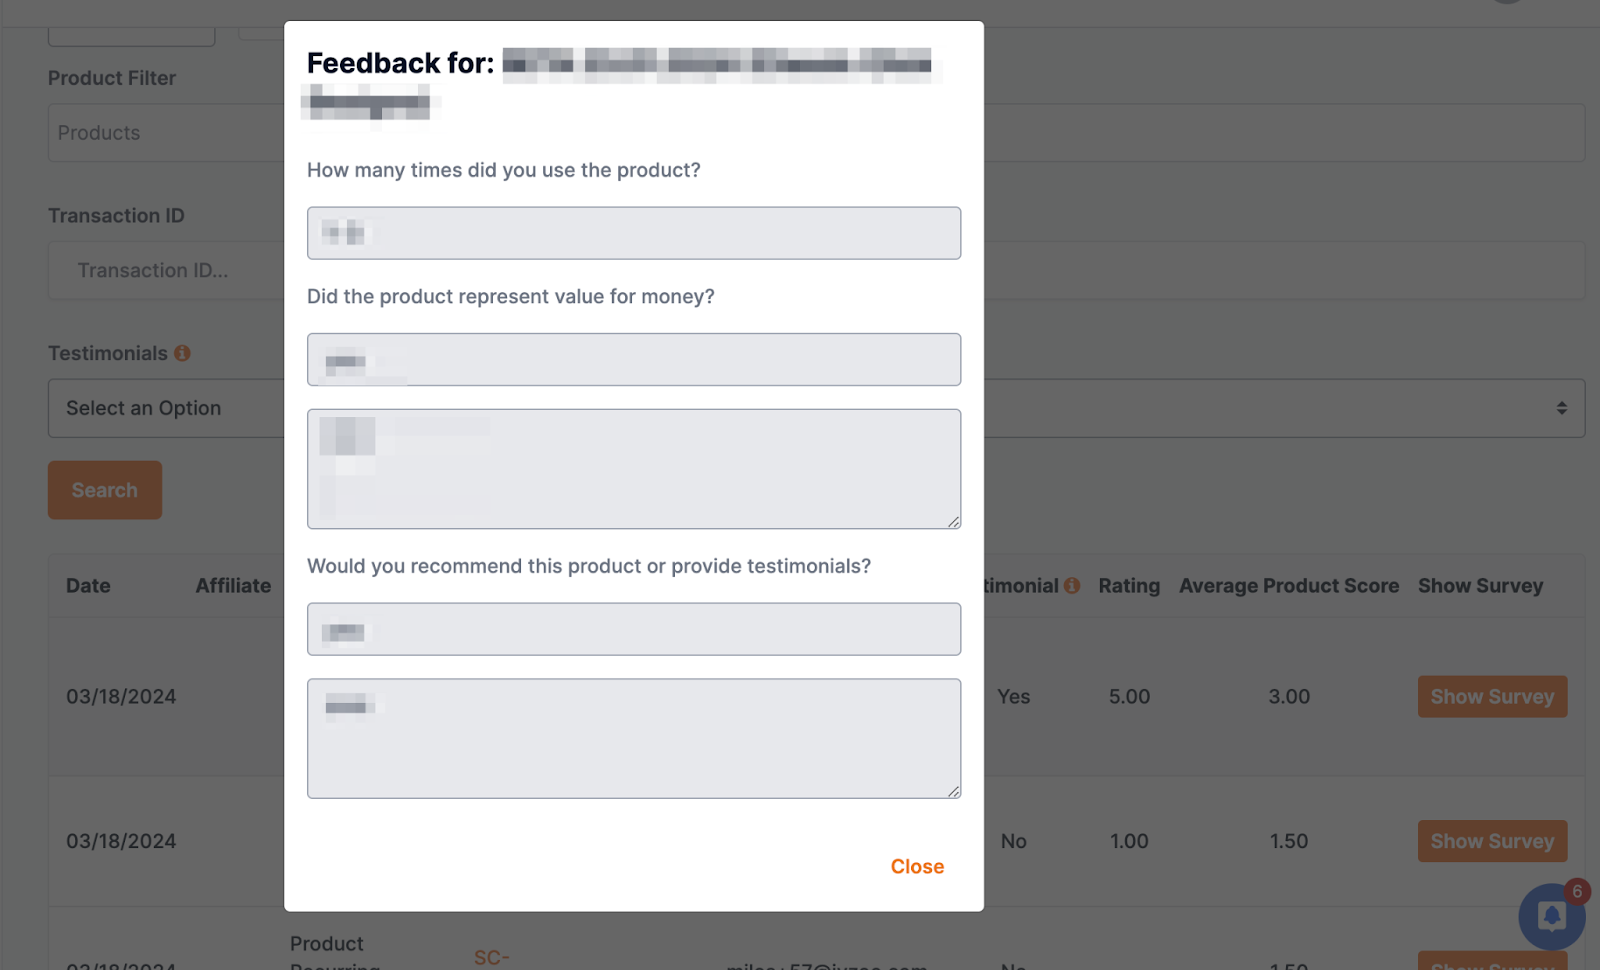Click the Average Product Score header
The image size is (1600, 970).
[x=1289, y=586]
